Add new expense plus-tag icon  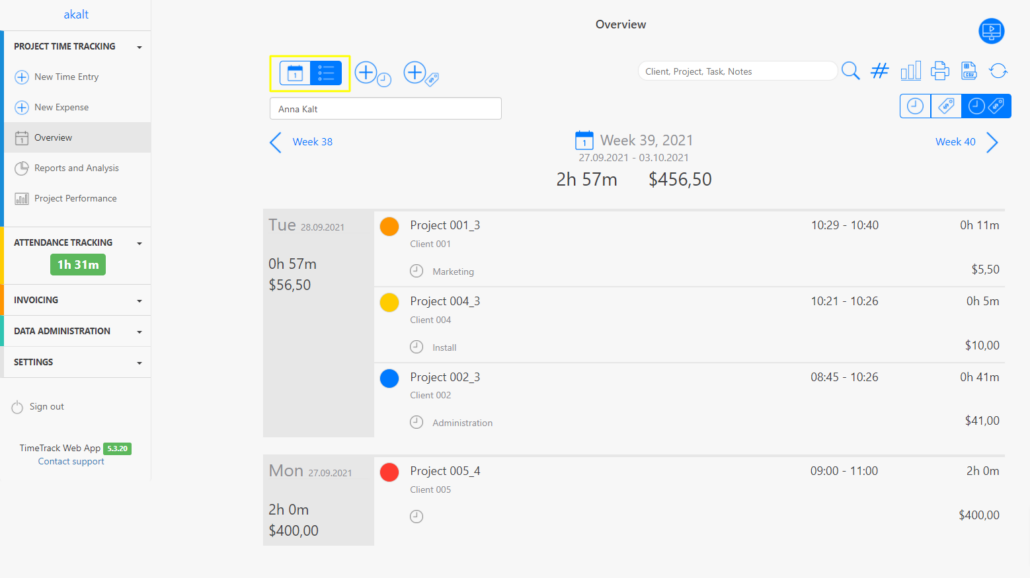point(421,73)
